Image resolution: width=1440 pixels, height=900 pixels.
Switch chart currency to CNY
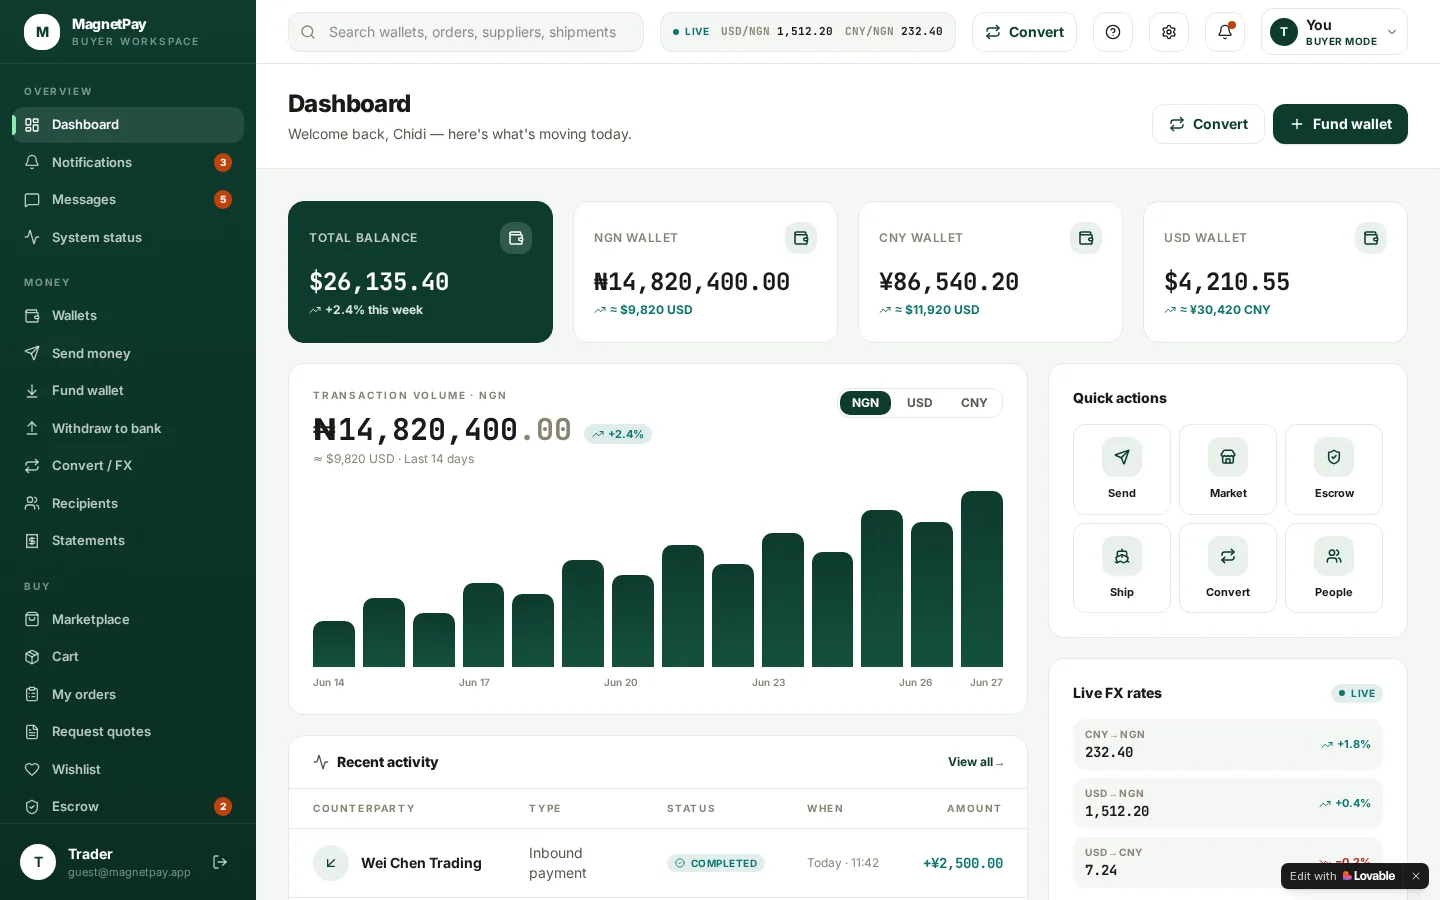click(x=974, y=403)
